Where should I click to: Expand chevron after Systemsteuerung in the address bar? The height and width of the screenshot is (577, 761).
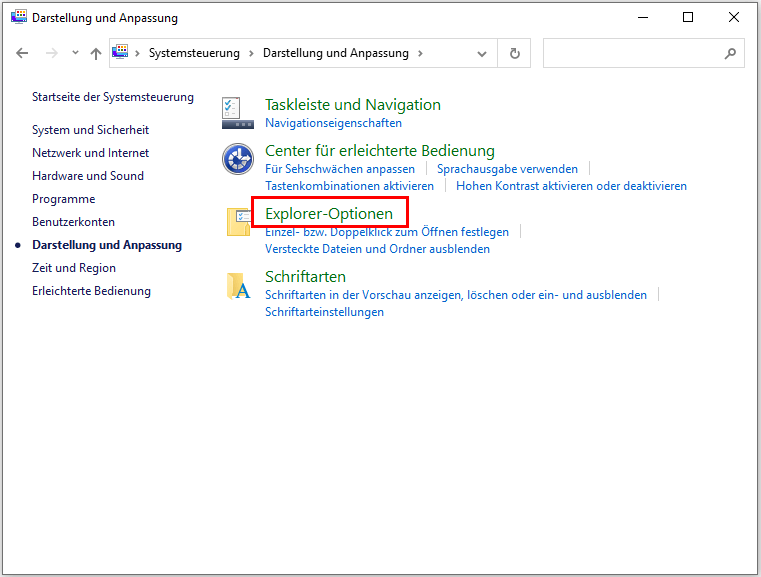251,53
